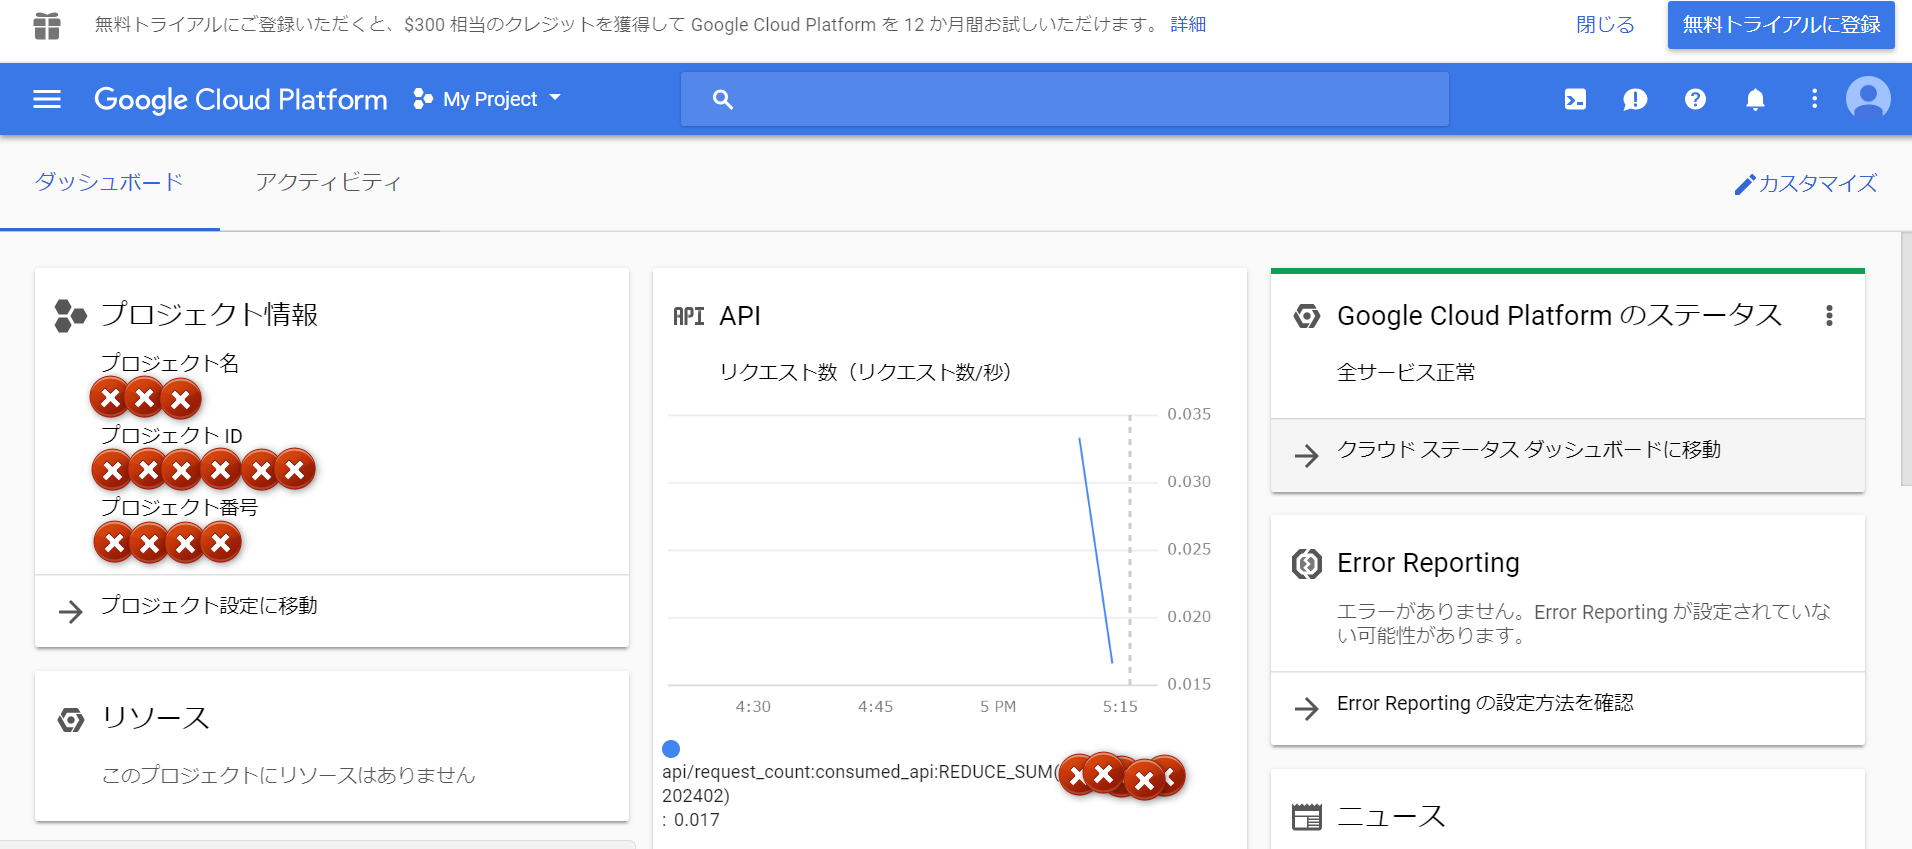
Task: Click the カスタマイズ button
Action: coord(1806,183)
